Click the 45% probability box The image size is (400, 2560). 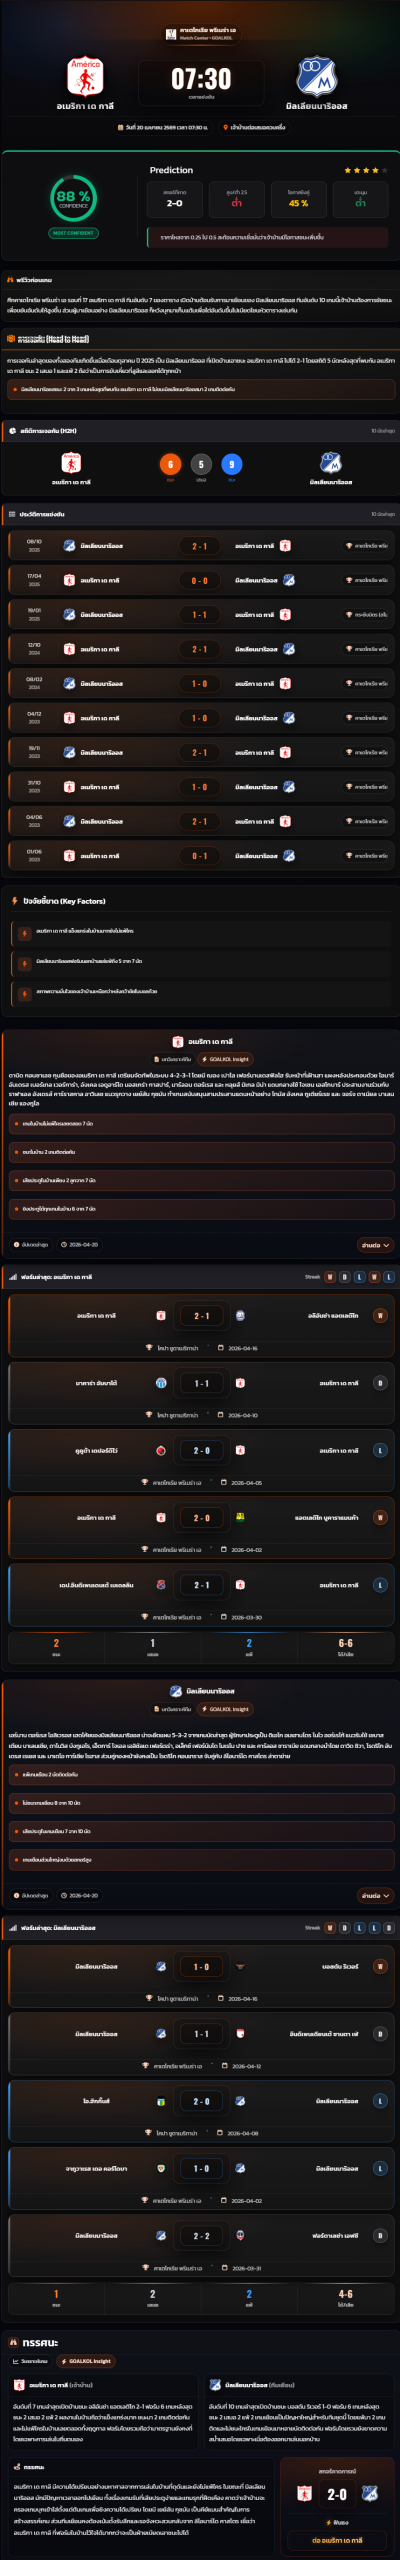298,199
